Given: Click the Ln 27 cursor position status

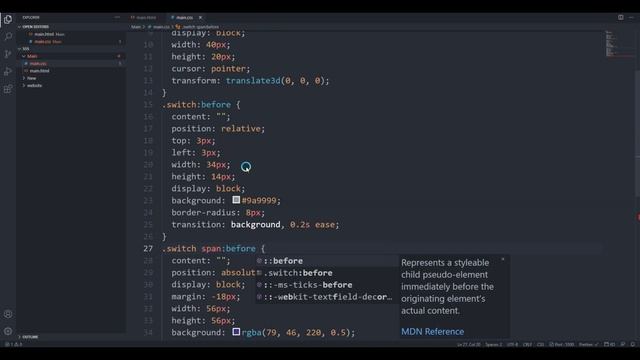Looking at the screenshot, I should [468, 344].
